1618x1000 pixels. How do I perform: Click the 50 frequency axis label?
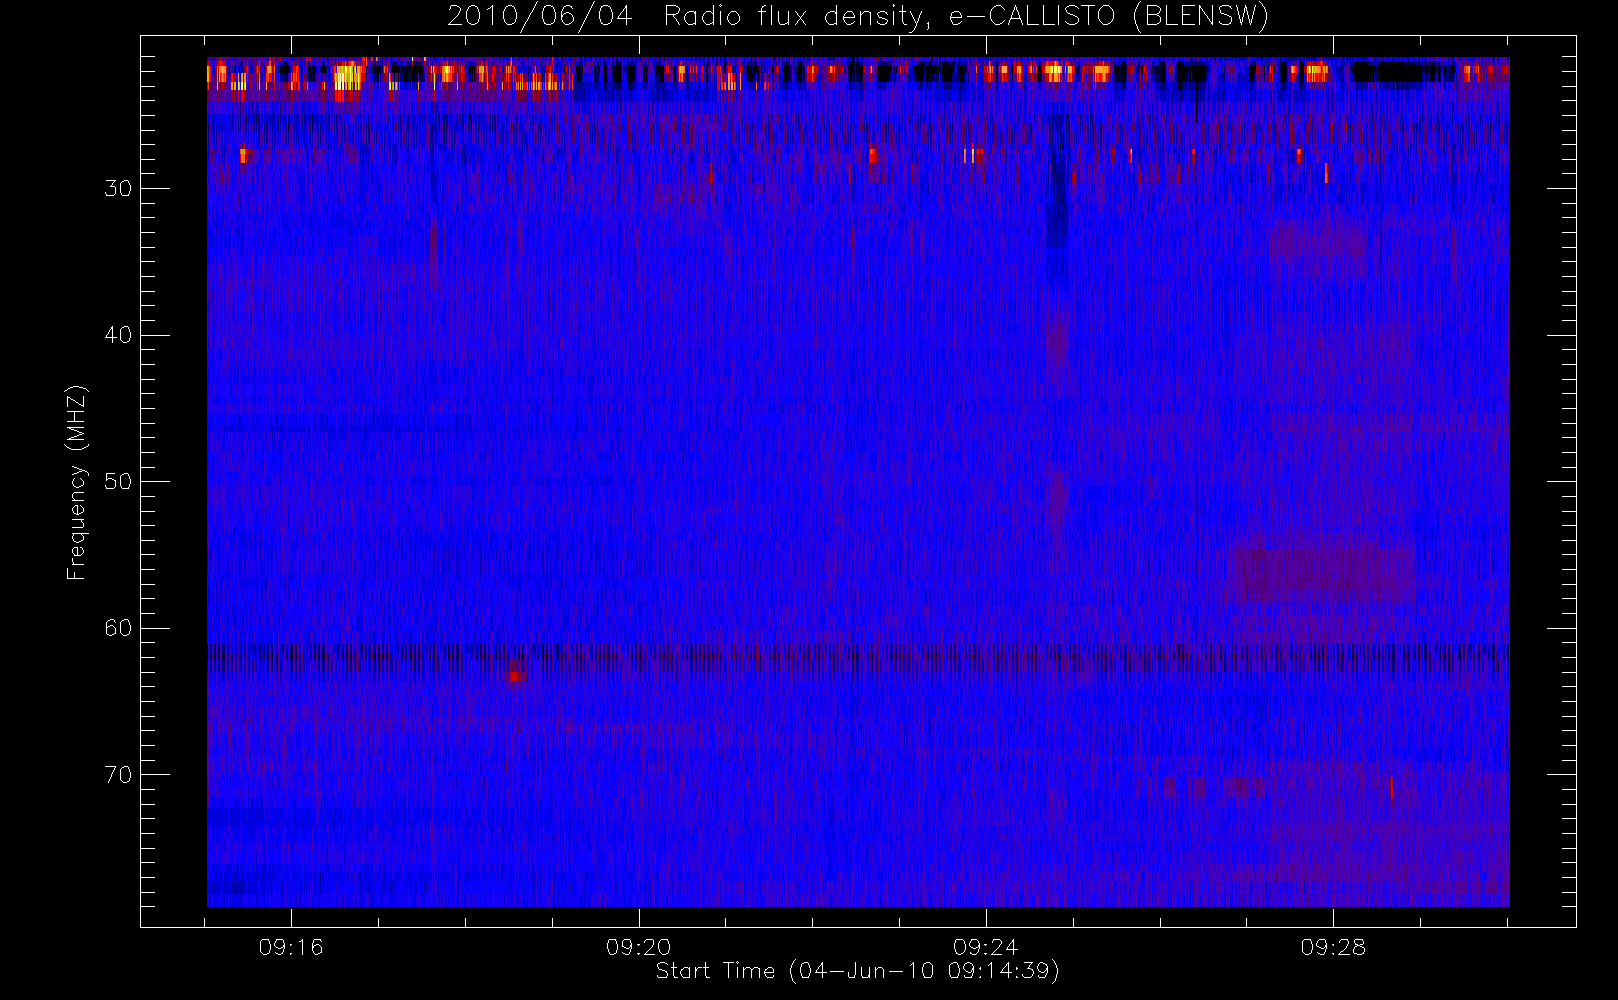pos(118,481)
